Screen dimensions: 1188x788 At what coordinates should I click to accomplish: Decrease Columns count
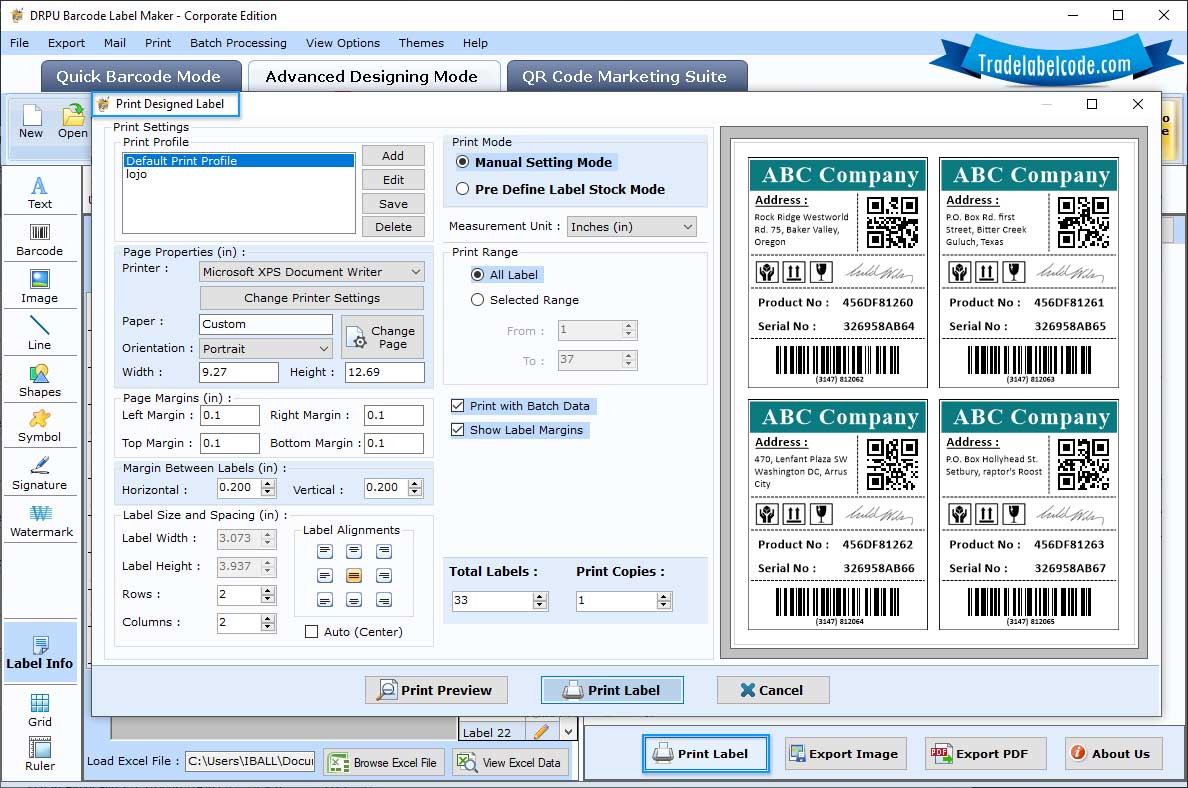coord(267,627)
